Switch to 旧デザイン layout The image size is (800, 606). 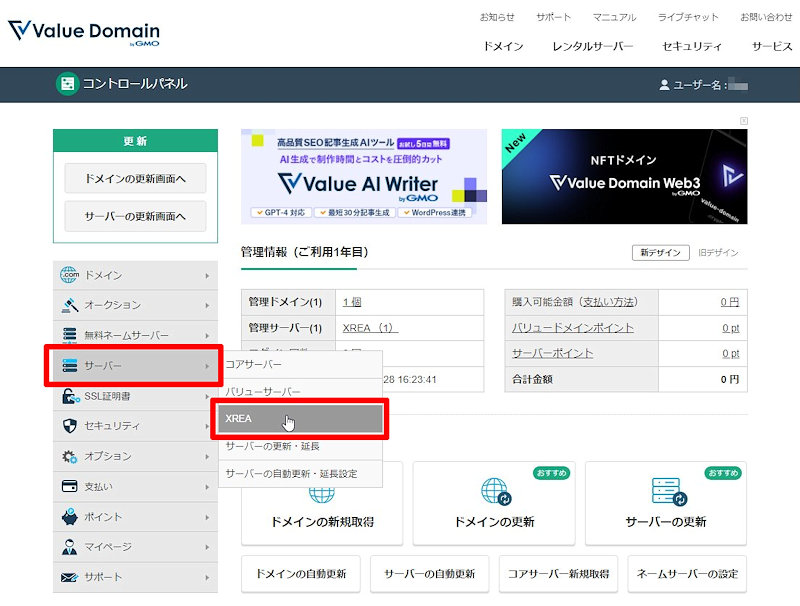[x=718, y=253]
